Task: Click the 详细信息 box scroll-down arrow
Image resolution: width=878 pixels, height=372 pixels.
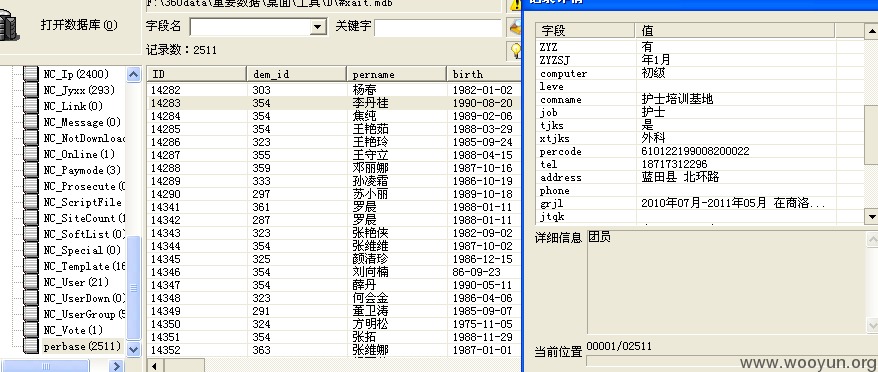Action: coord(872,326)
